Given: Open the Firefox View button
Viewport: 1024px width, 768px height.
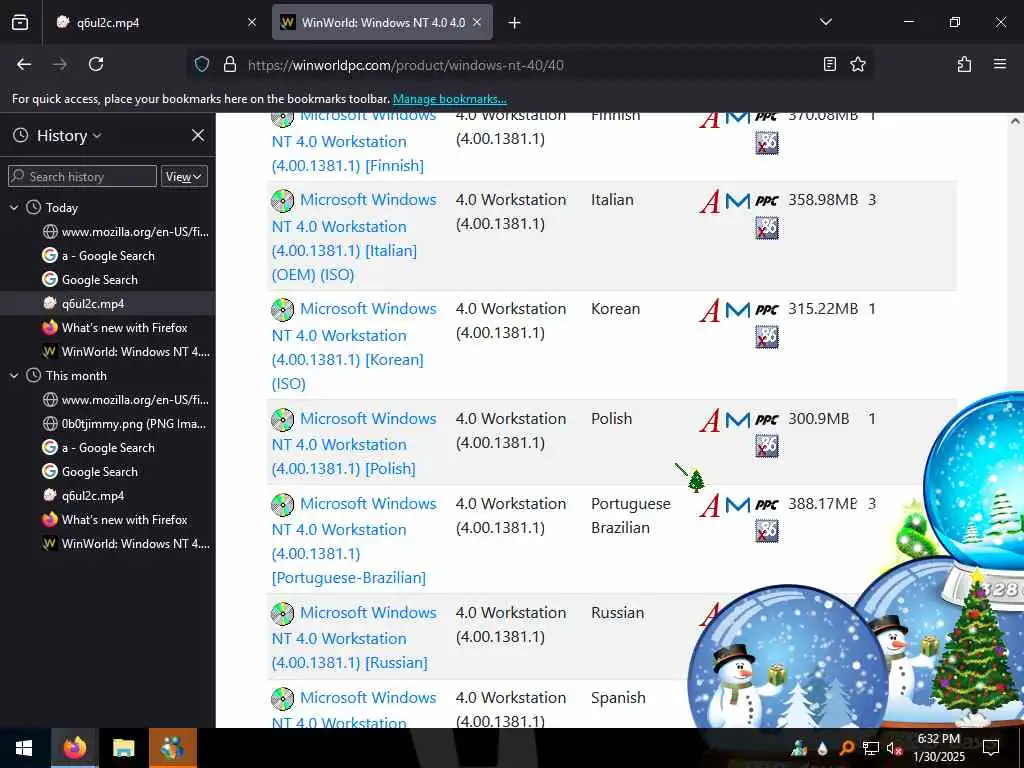Looking at the screenshot, I should click(20, 22).
